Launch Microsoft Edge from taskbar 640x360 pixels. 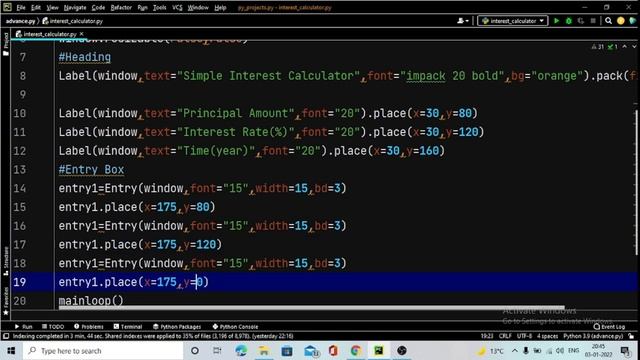point(241,351)
